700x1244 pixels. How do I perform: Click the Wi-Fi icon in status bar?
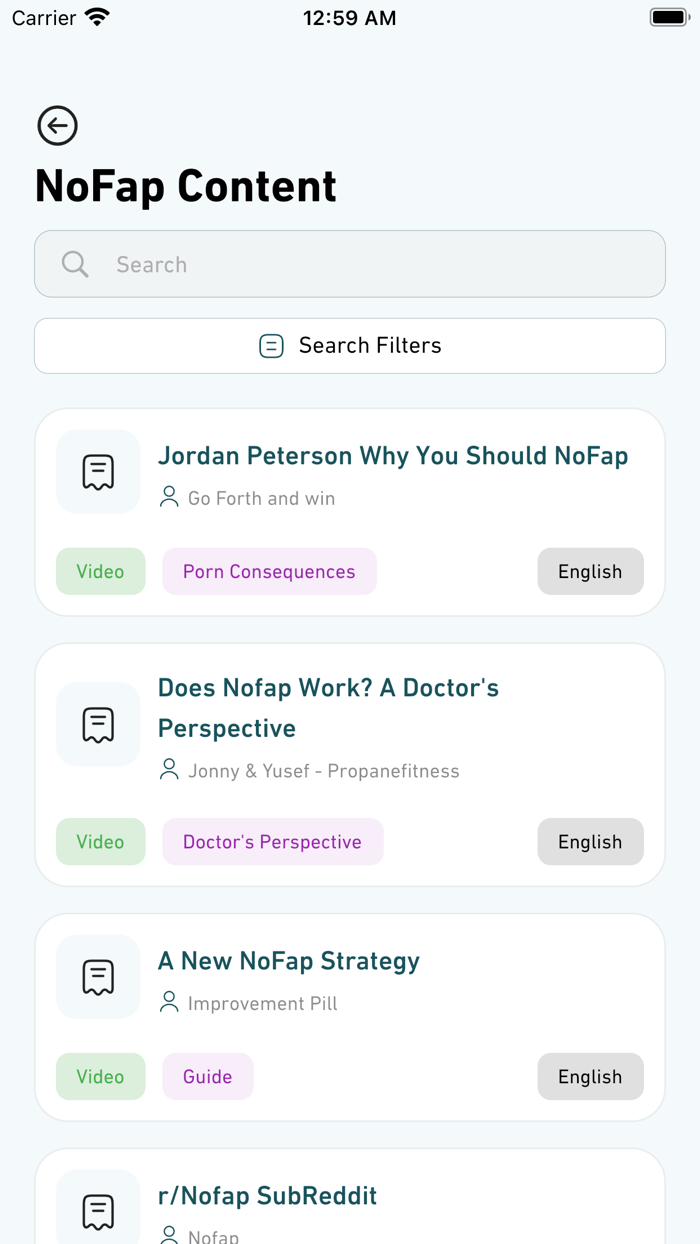pos(95,15)
